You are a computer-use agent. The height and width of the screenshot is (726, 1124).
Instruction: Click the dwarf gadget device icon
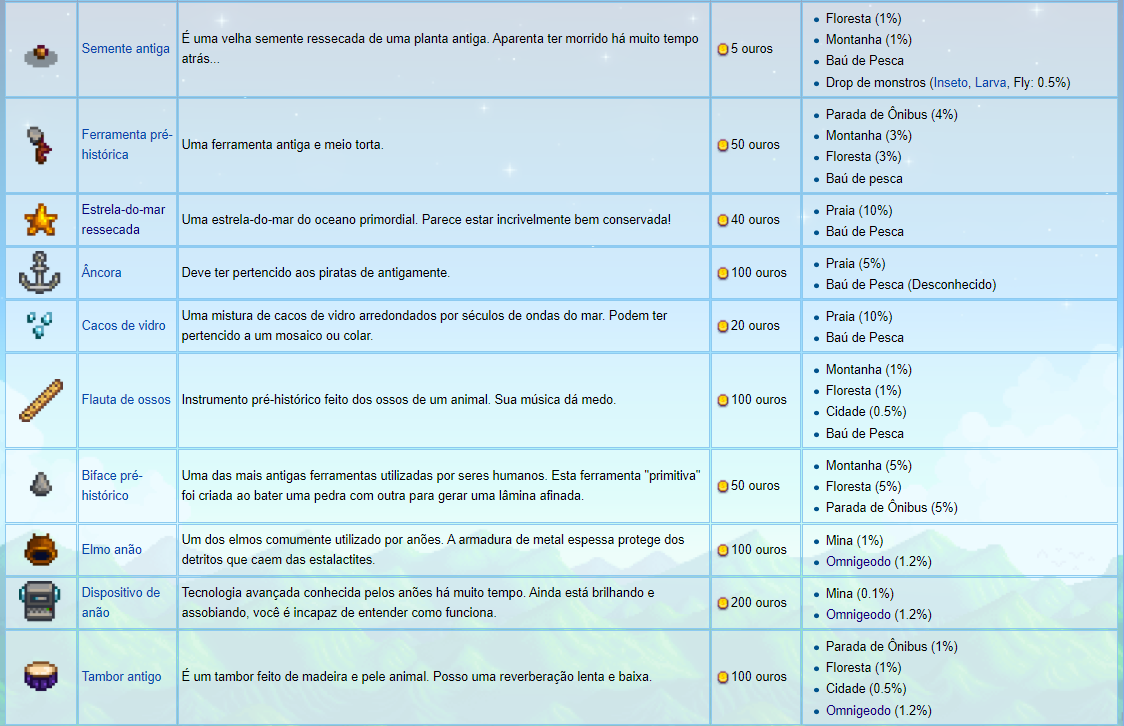click(39, 601)
